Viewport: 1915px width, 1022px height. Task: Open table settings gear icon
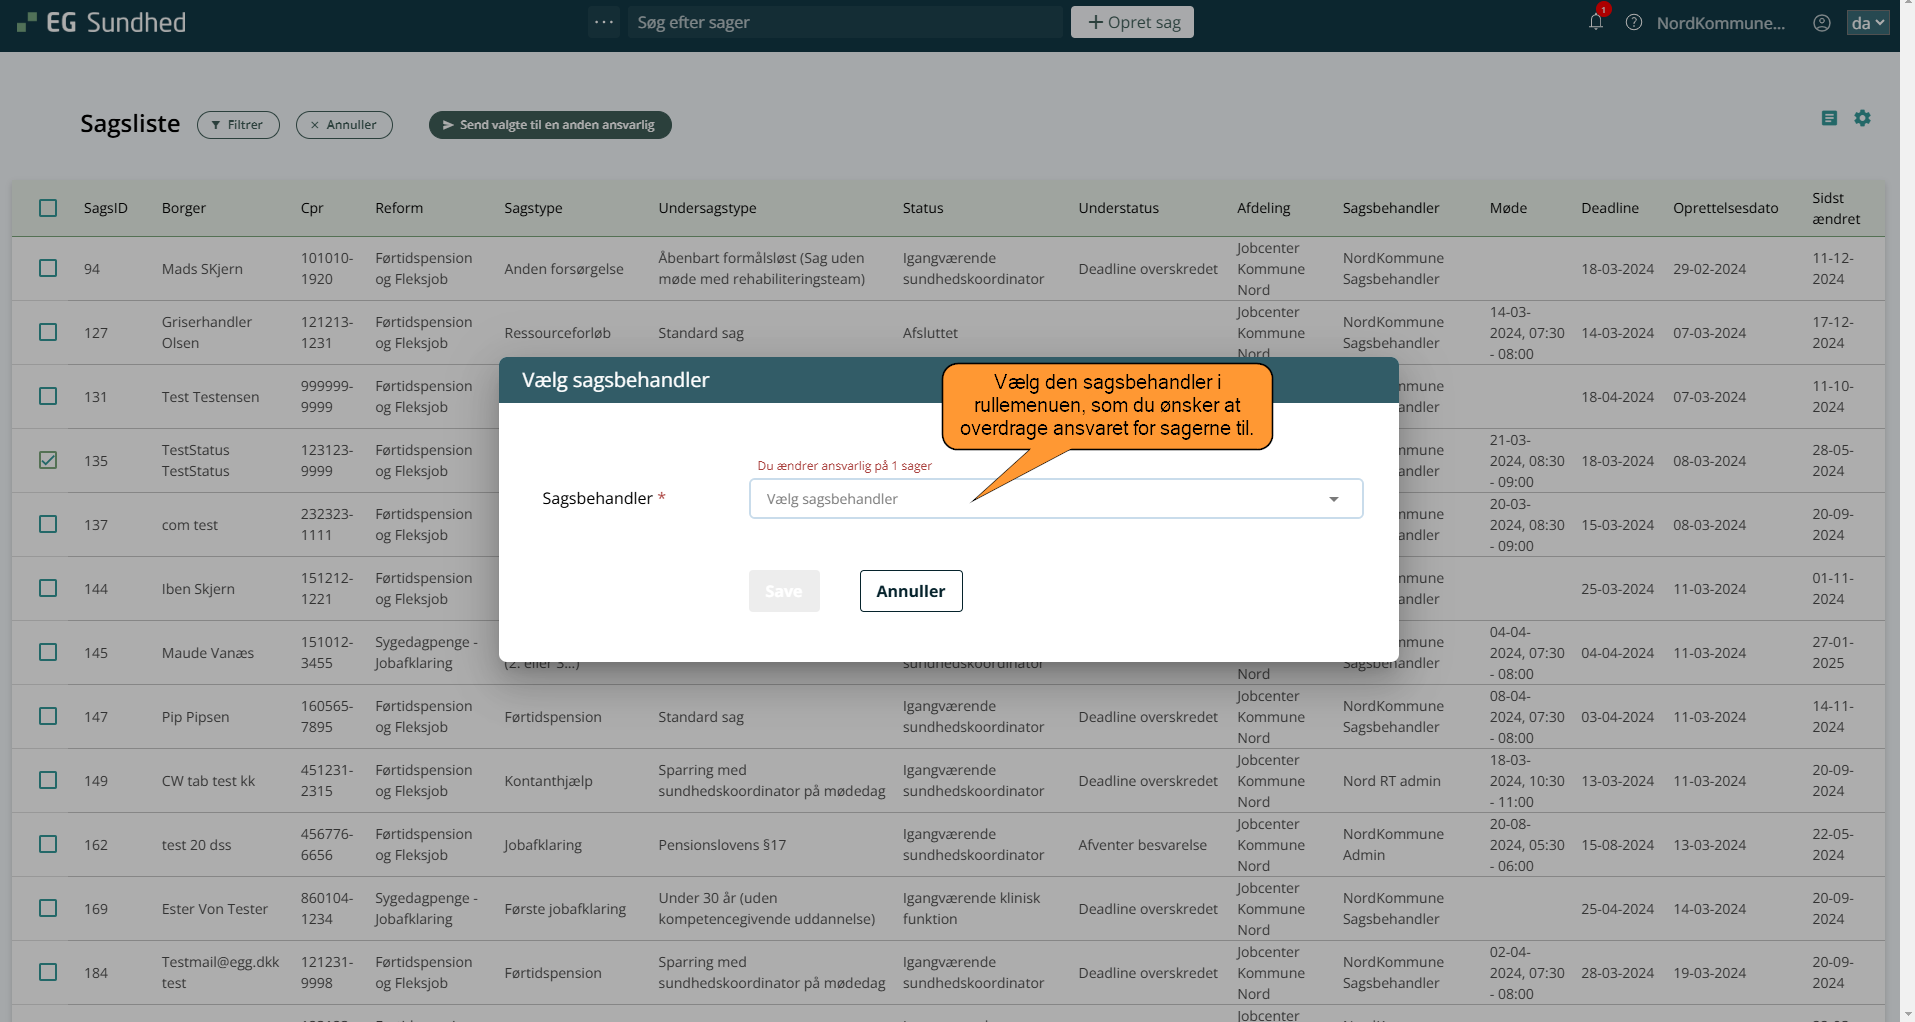click(1862, 118)
